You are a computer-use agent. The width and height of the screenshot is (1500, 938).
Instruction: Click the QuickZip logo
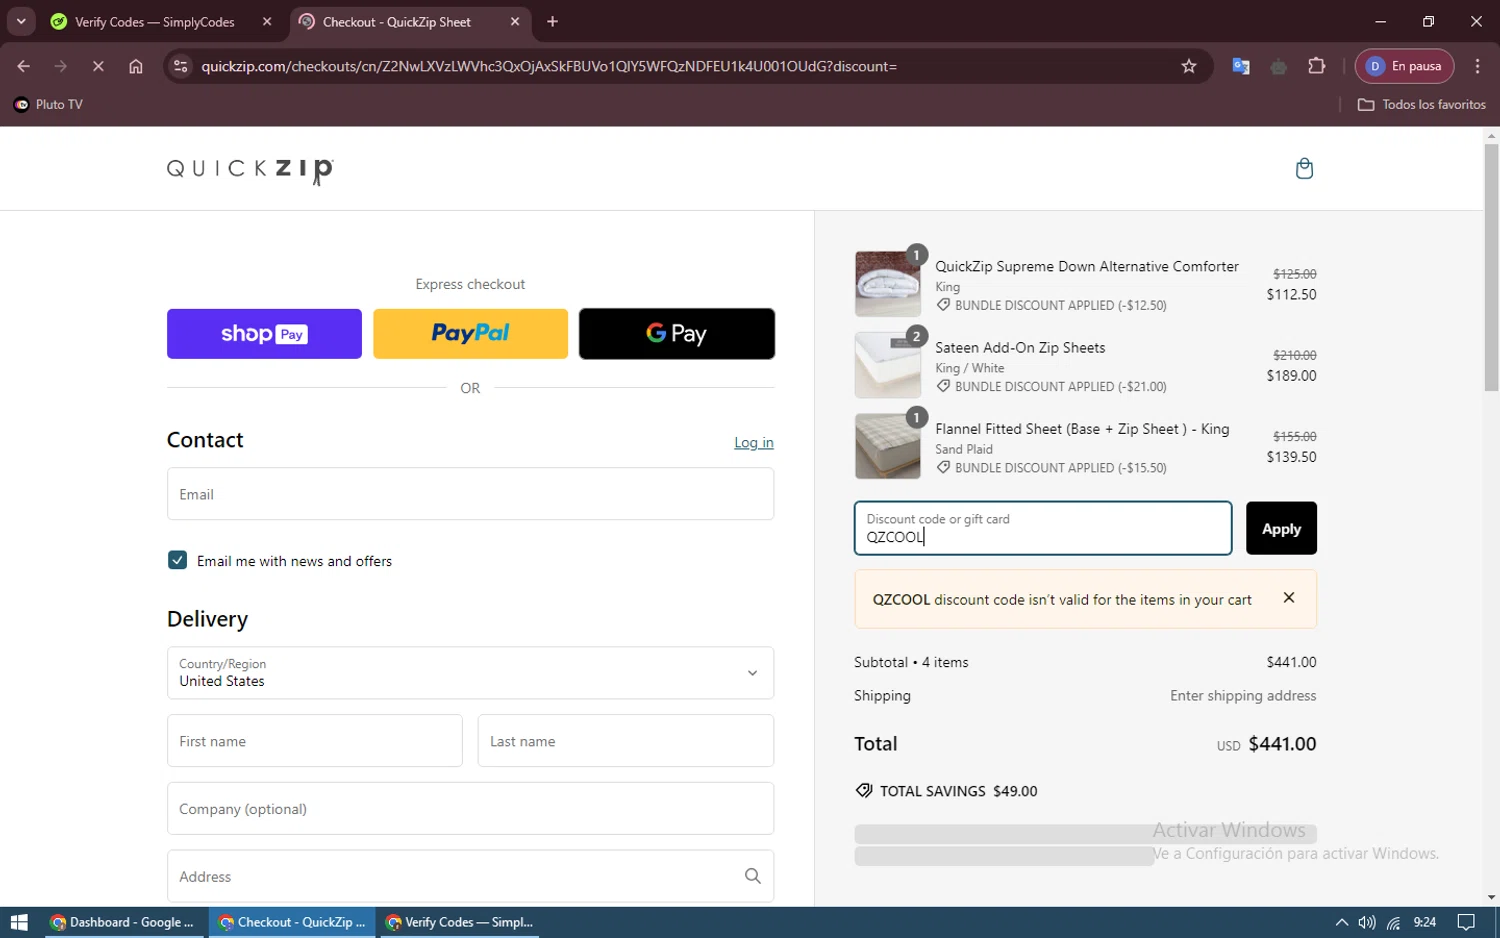pyautogui.click(x=250, y=170)
